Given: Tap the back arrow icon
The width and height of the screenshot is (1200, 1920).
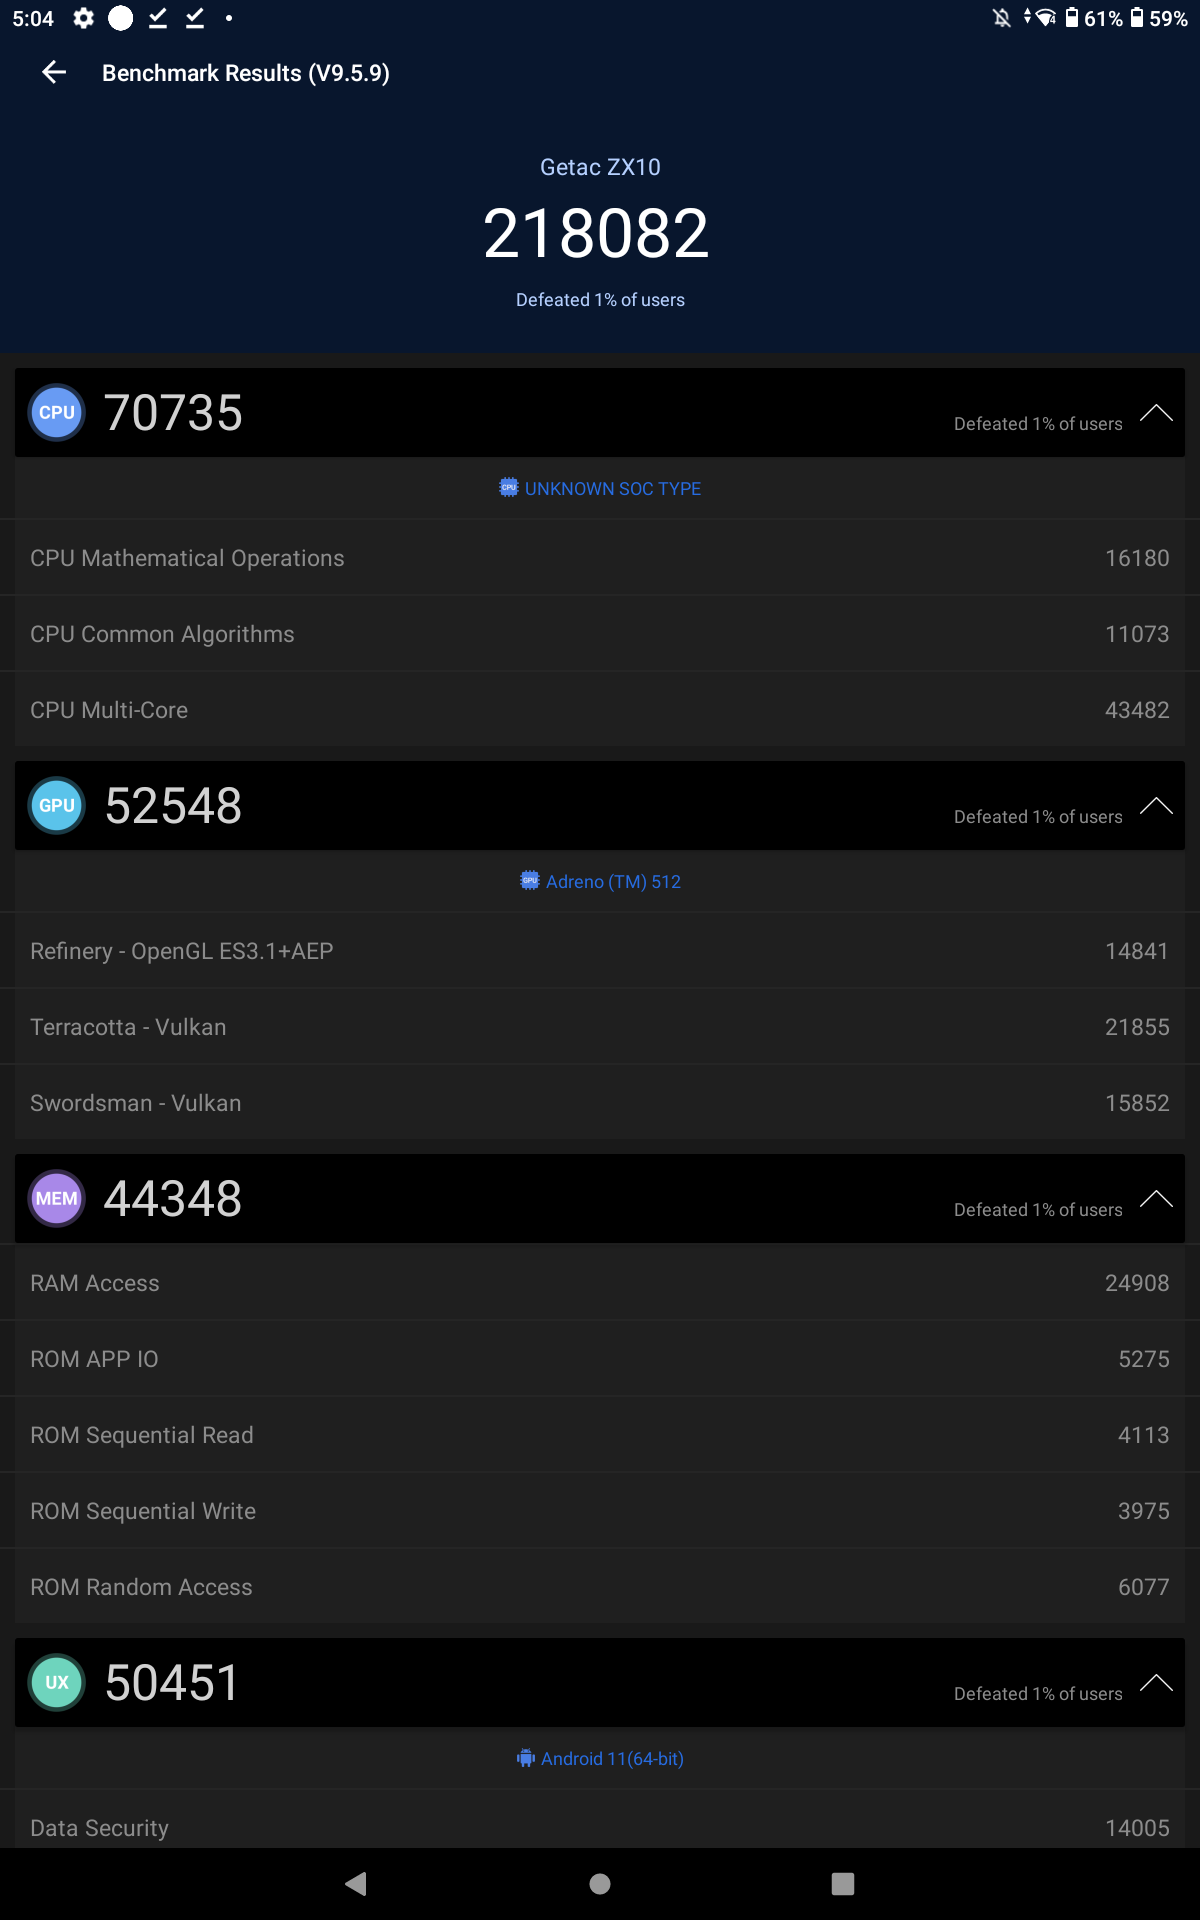Looking at the screenshot, I should 54,72.
